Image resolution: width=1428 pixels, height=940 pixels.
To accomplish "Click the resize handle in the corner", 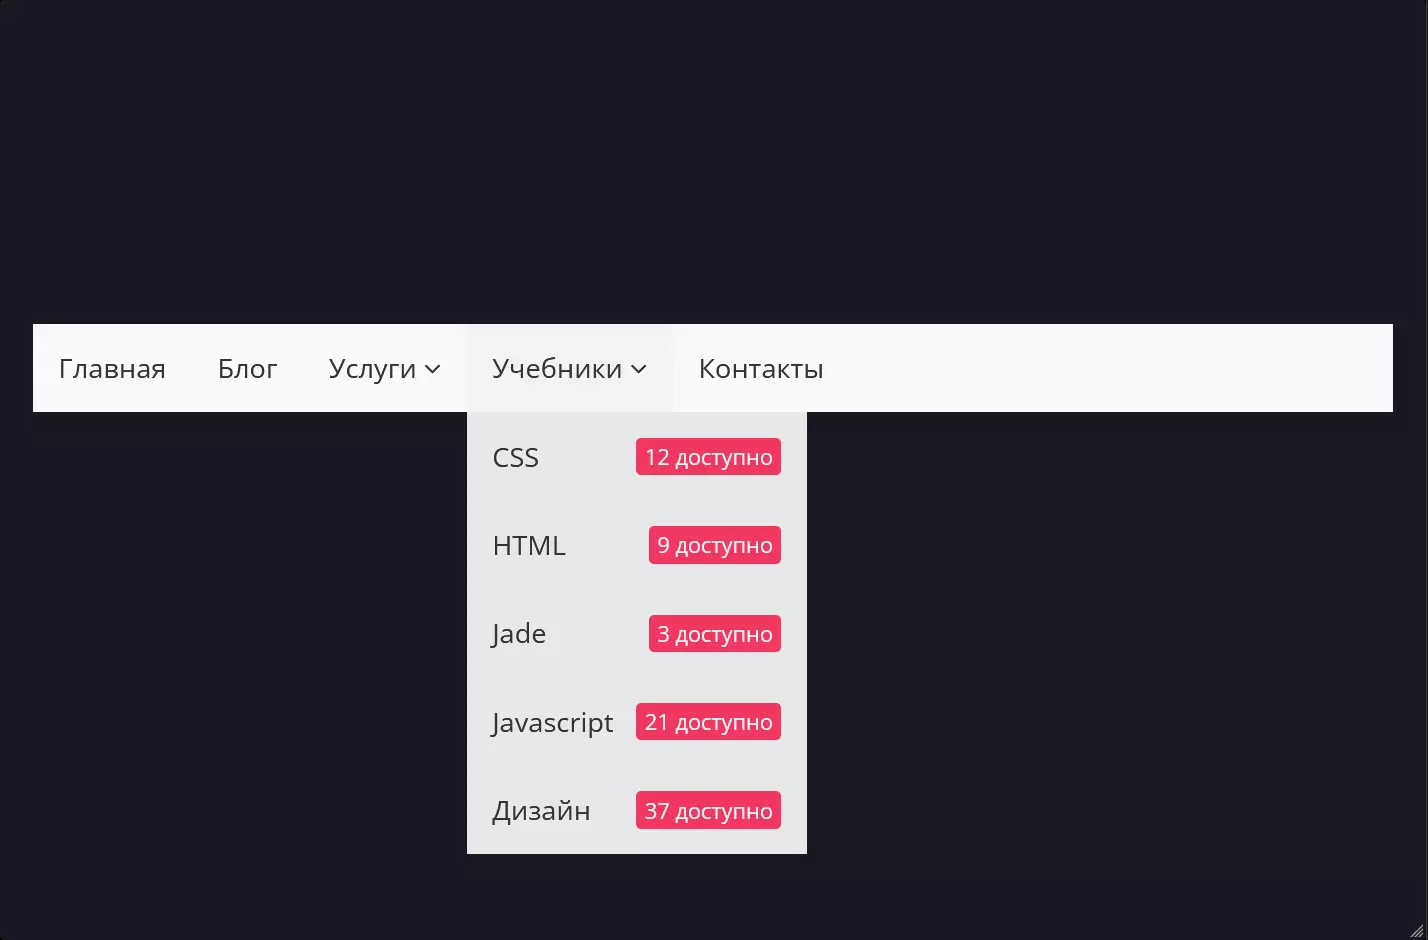I will tap(1416, 930).
